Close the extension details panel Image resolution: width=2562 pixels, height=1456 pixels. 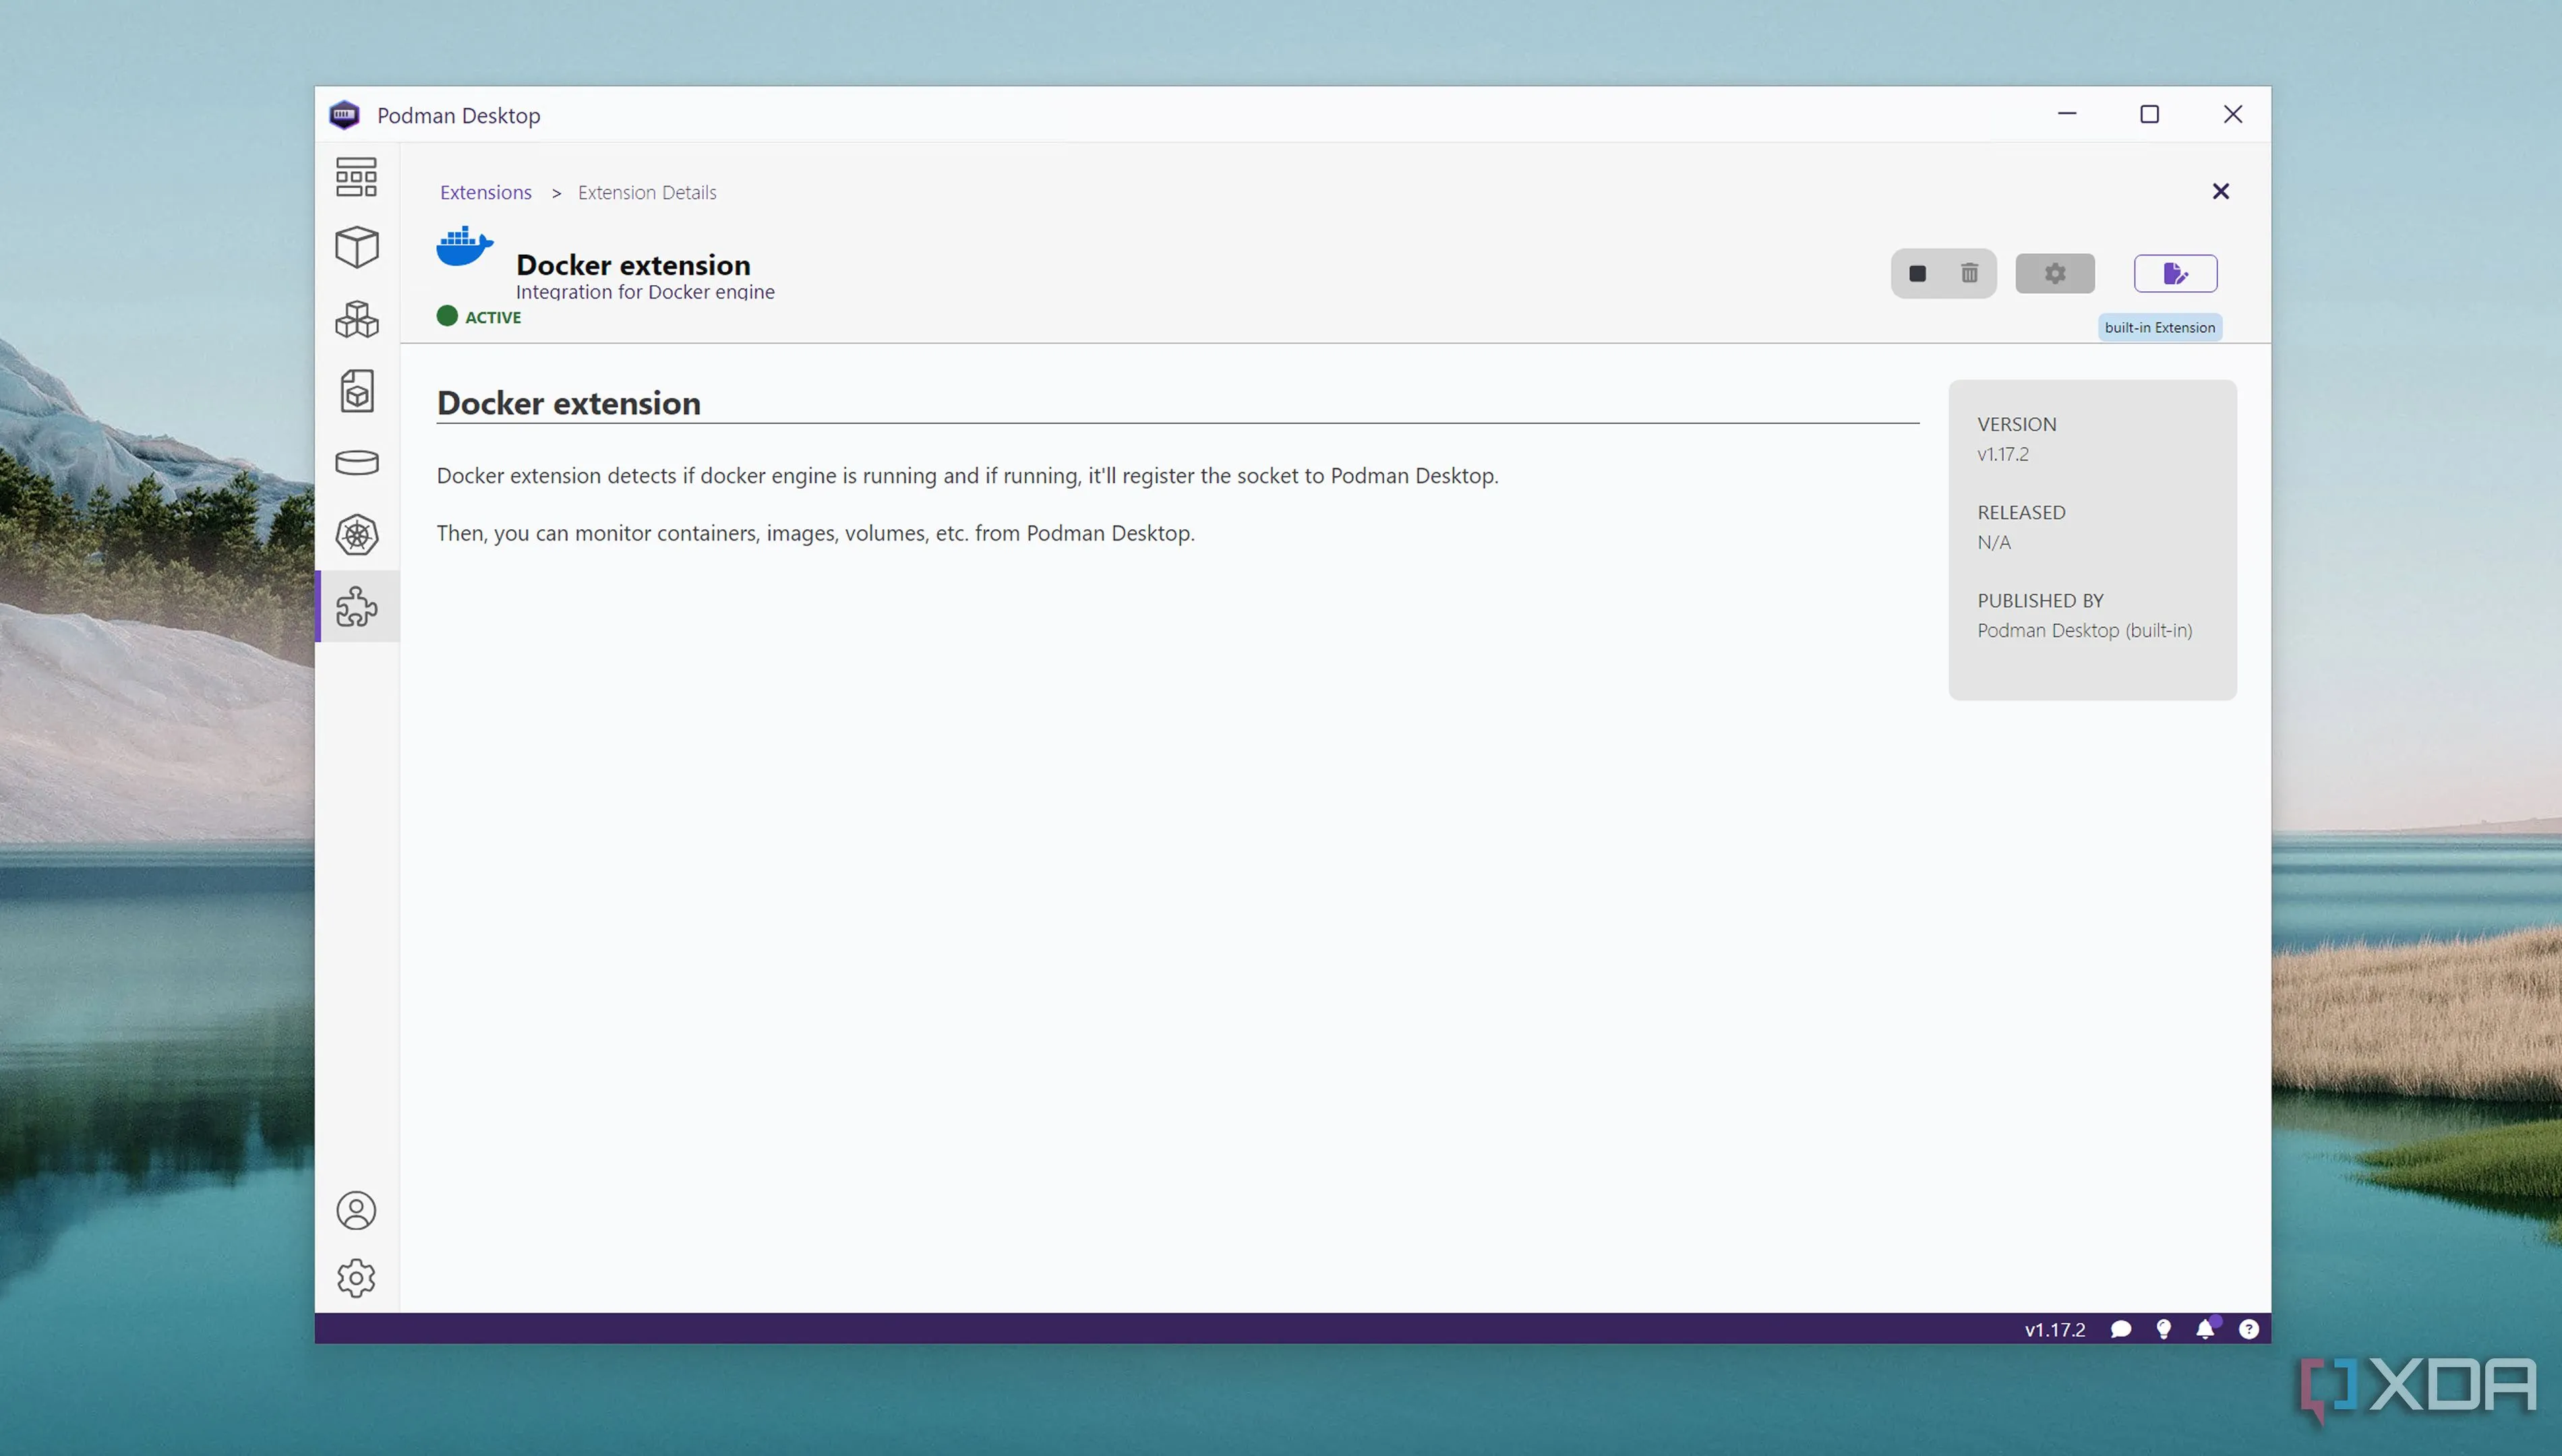coord(2220,191)
